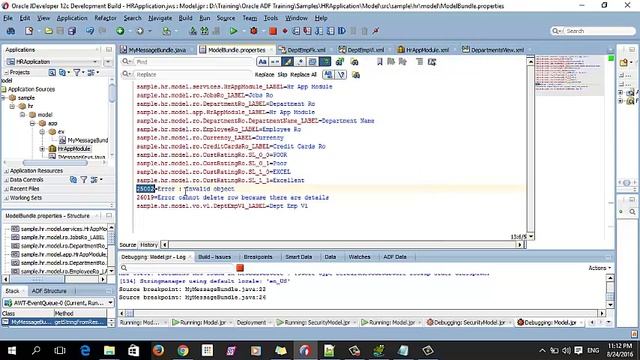Click the Undo toolbar icon
The width and height of the screenshot is (640, 360).
(90, 31)
